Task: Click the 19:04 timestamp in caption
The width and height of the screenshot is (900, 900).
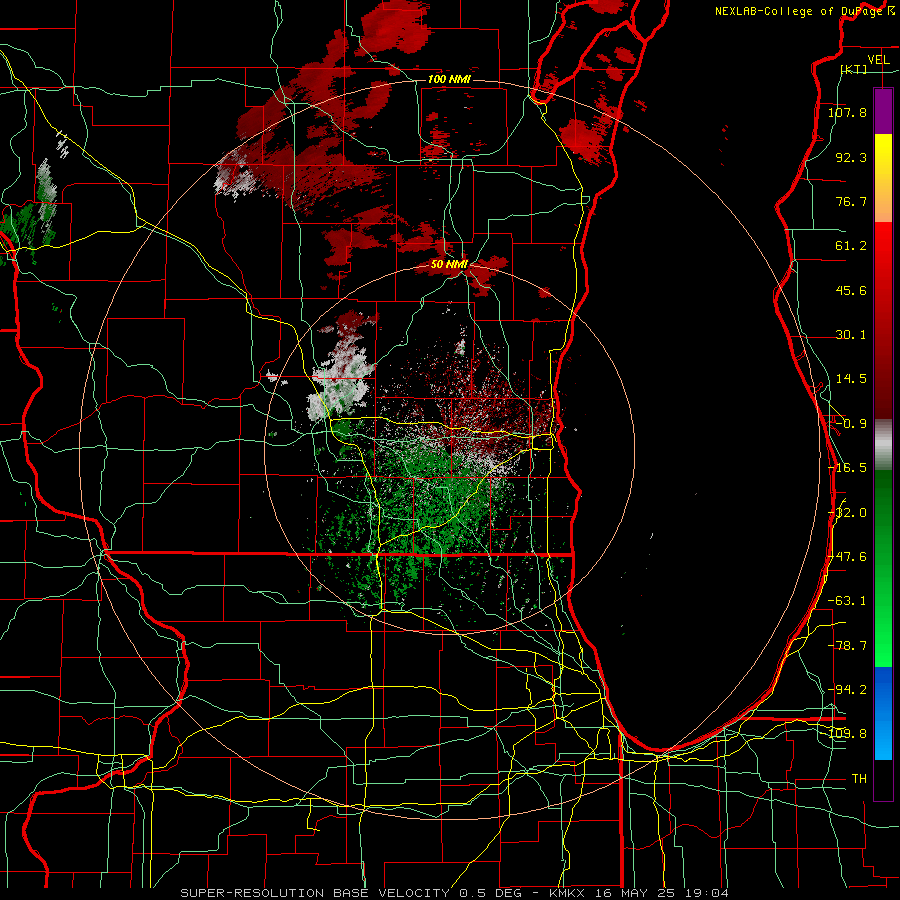Action: click(x=708, y=893)
